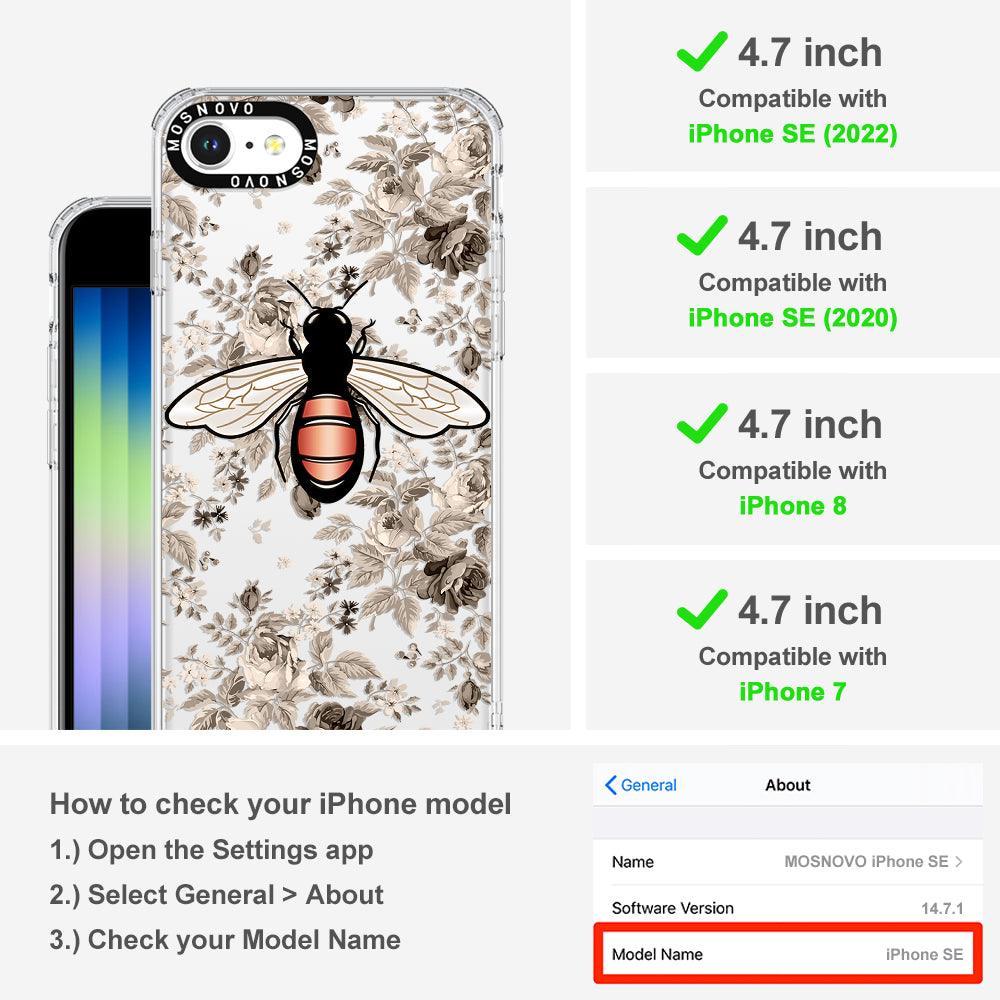Click the iPhone 7 green label

[793, 692]
